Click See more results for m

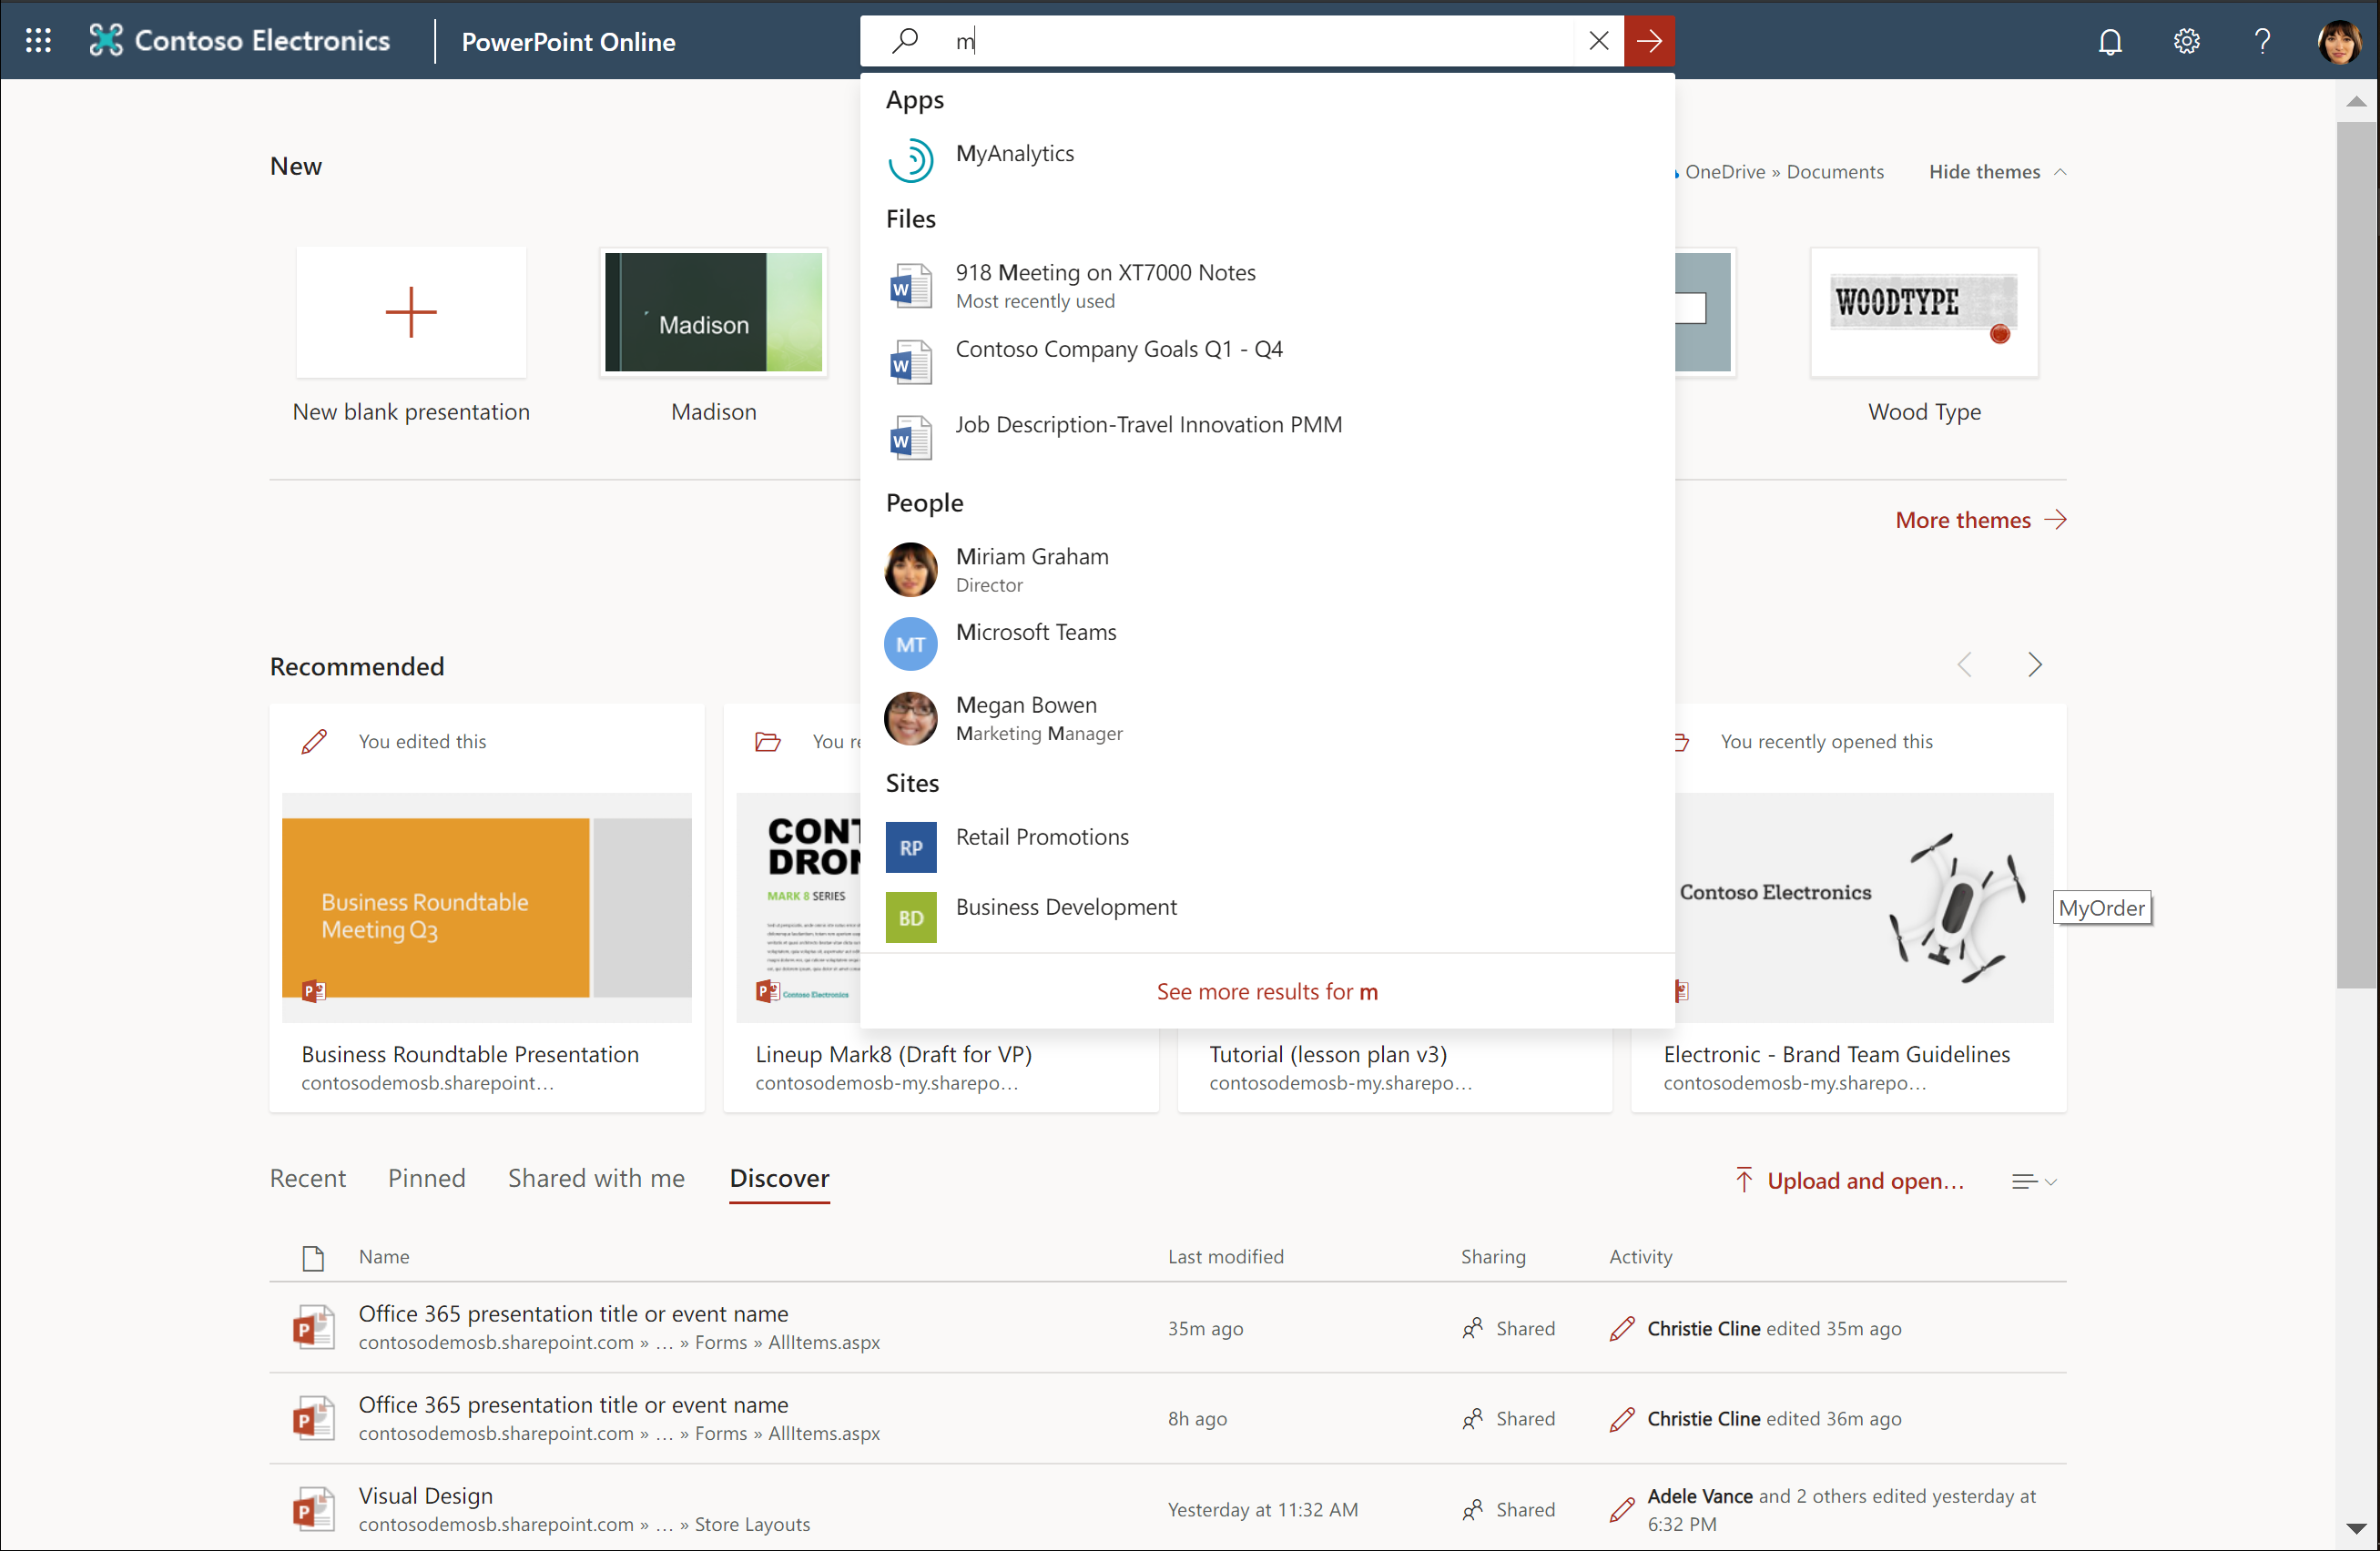click(1266, 991)
